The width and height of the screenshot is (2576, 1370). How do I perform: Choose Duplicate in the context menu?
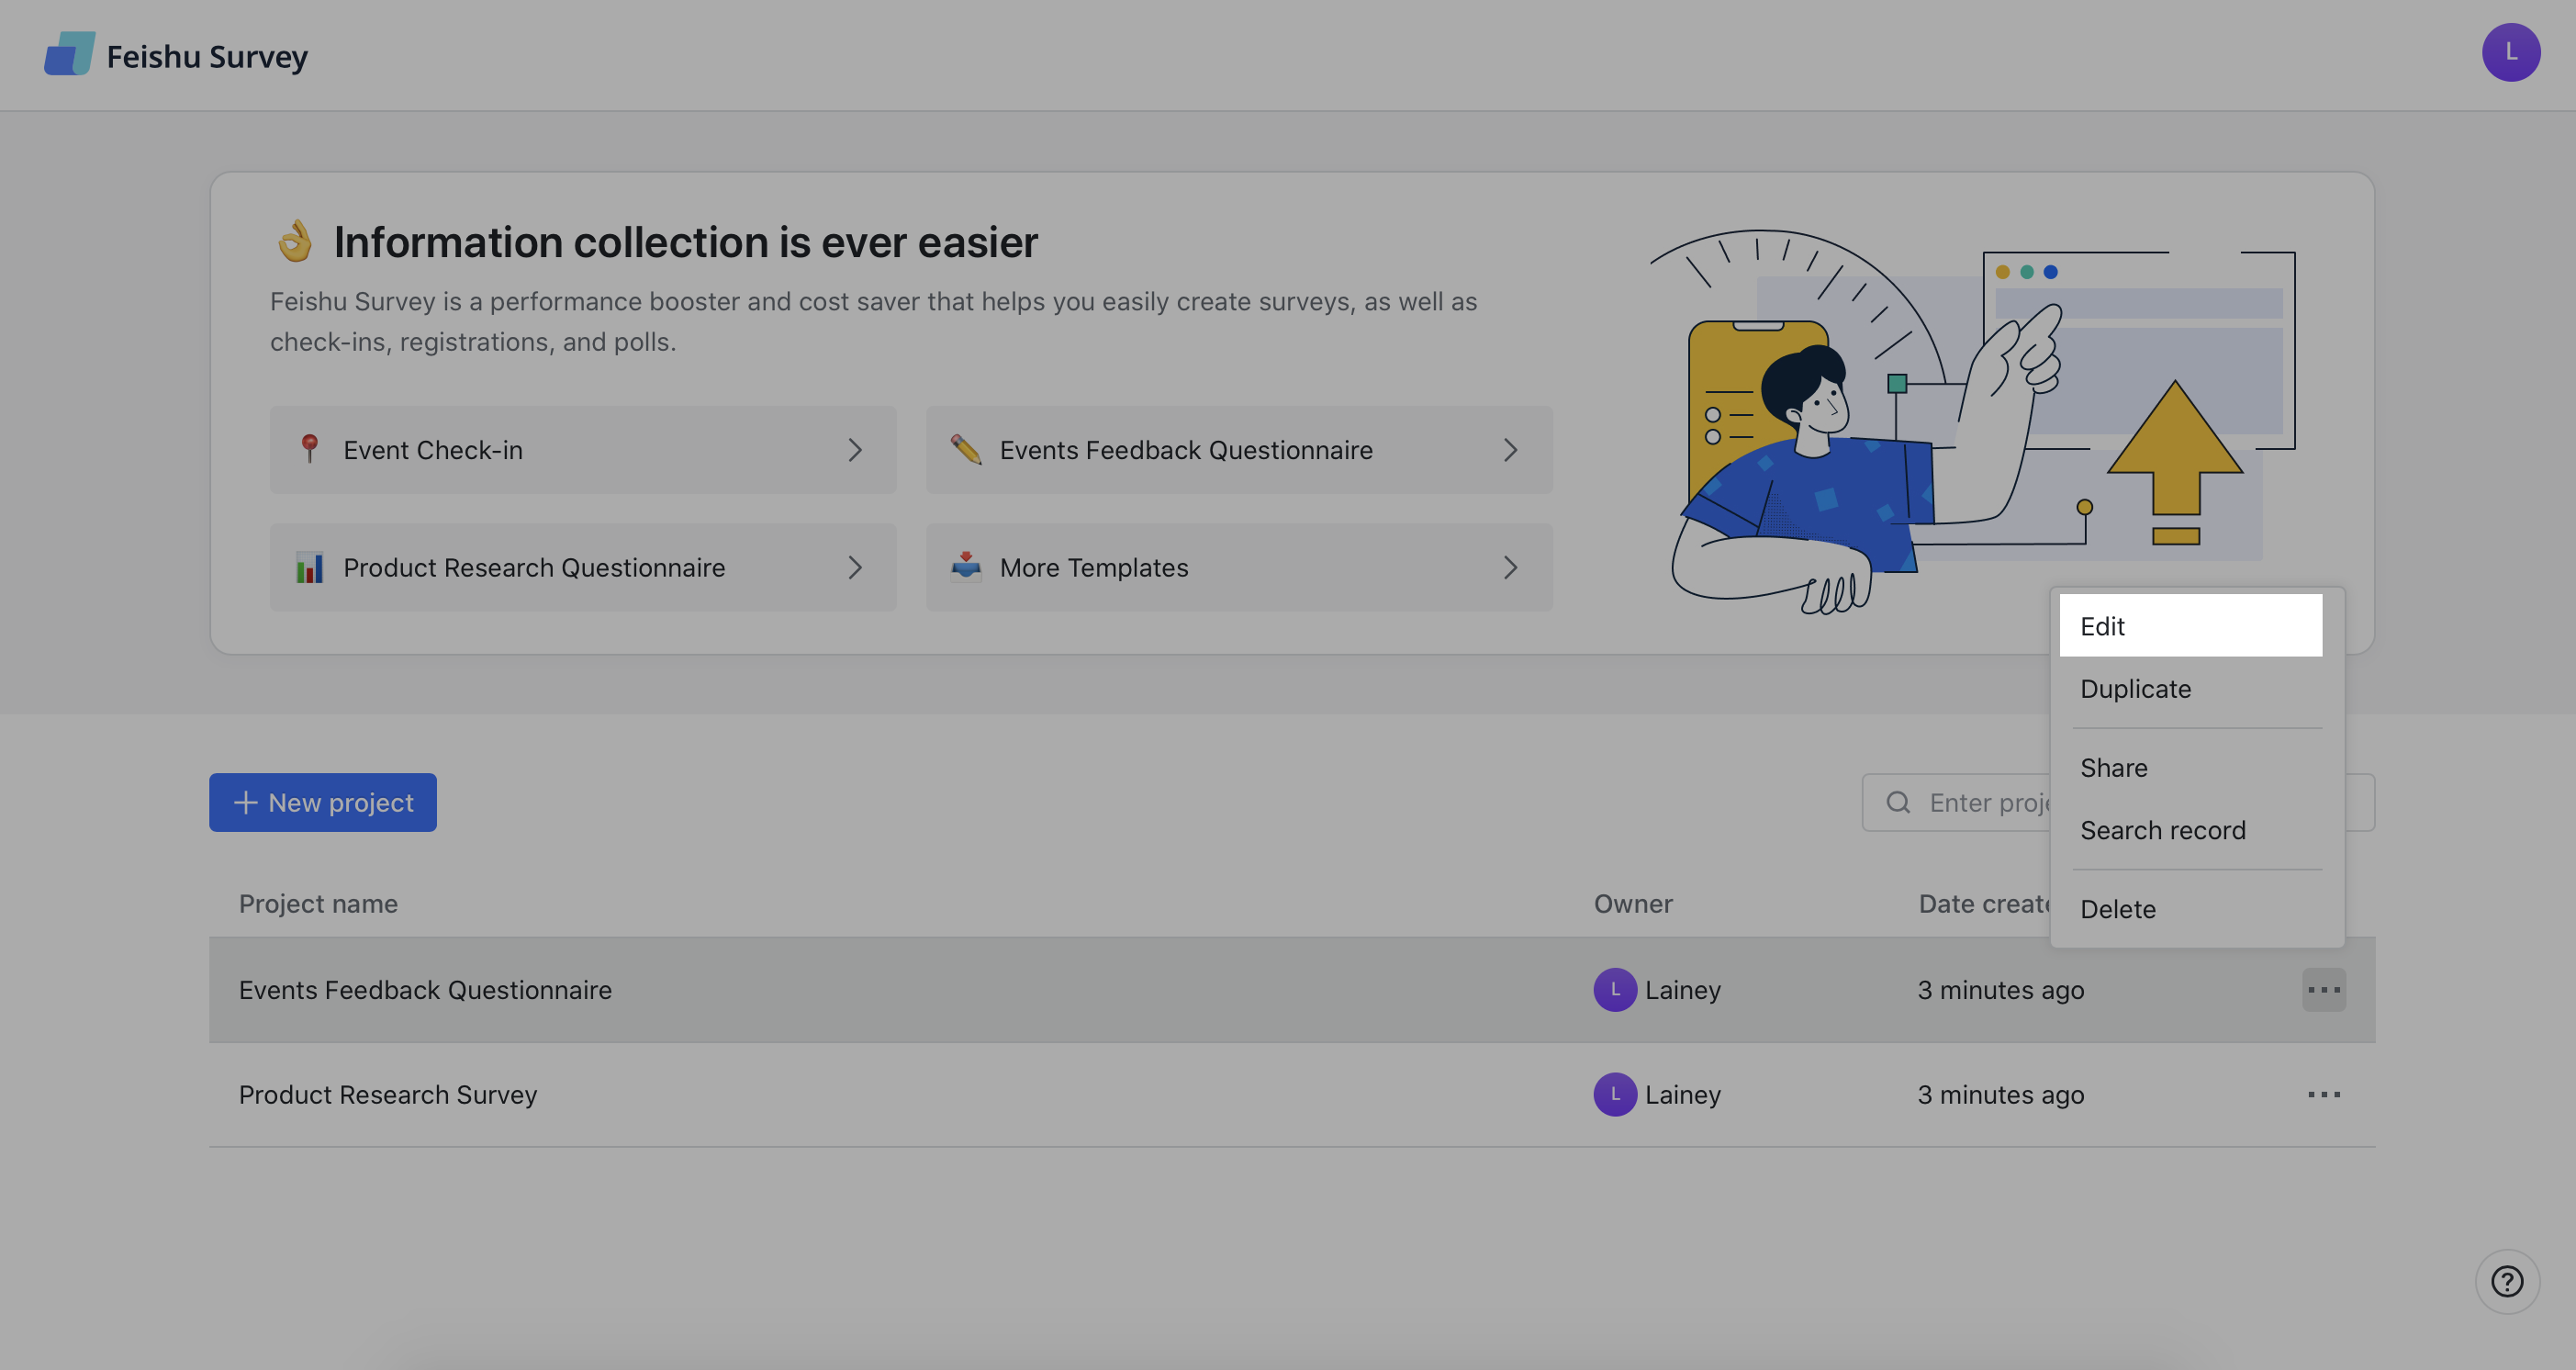click(x=2135, y=688)
